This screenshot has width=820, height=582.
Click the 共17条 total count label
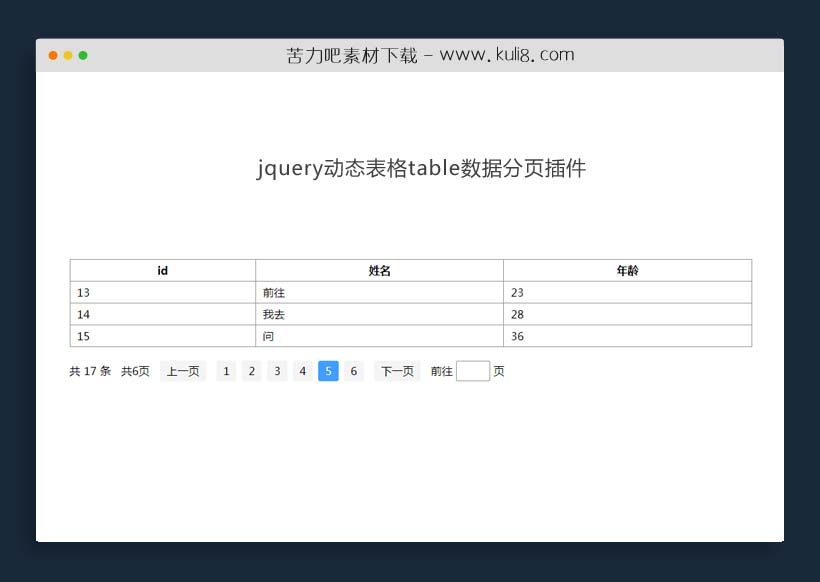[89, 371]
